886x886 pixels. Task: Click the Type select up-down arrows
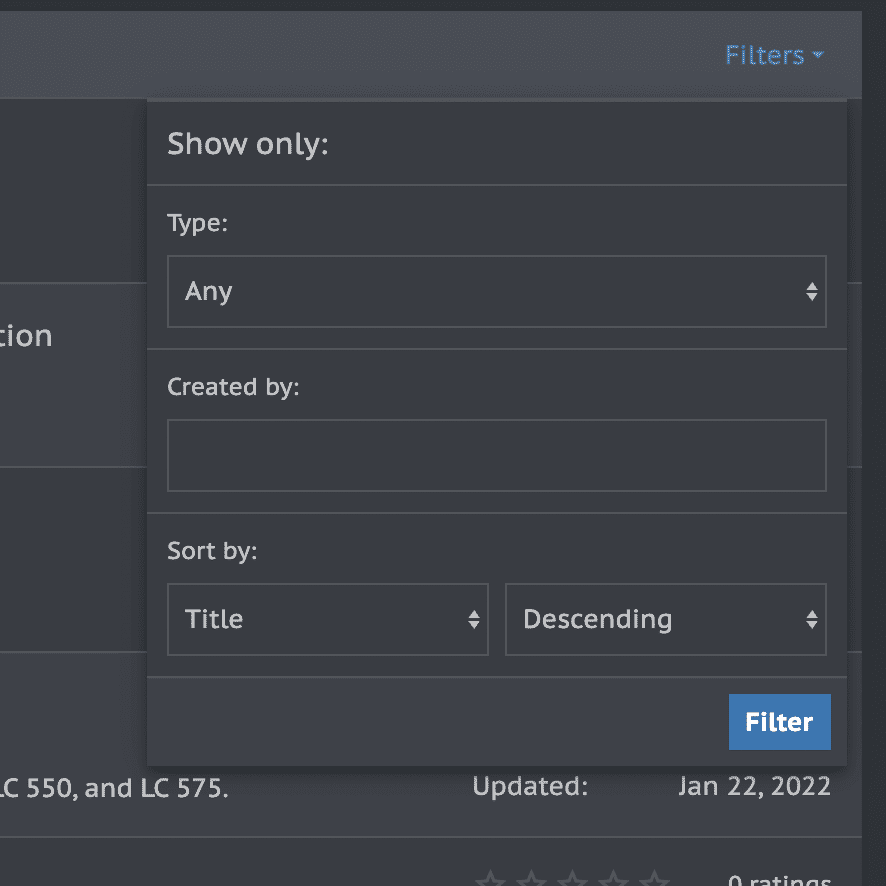pyautogui.click(x=812, y=292)
